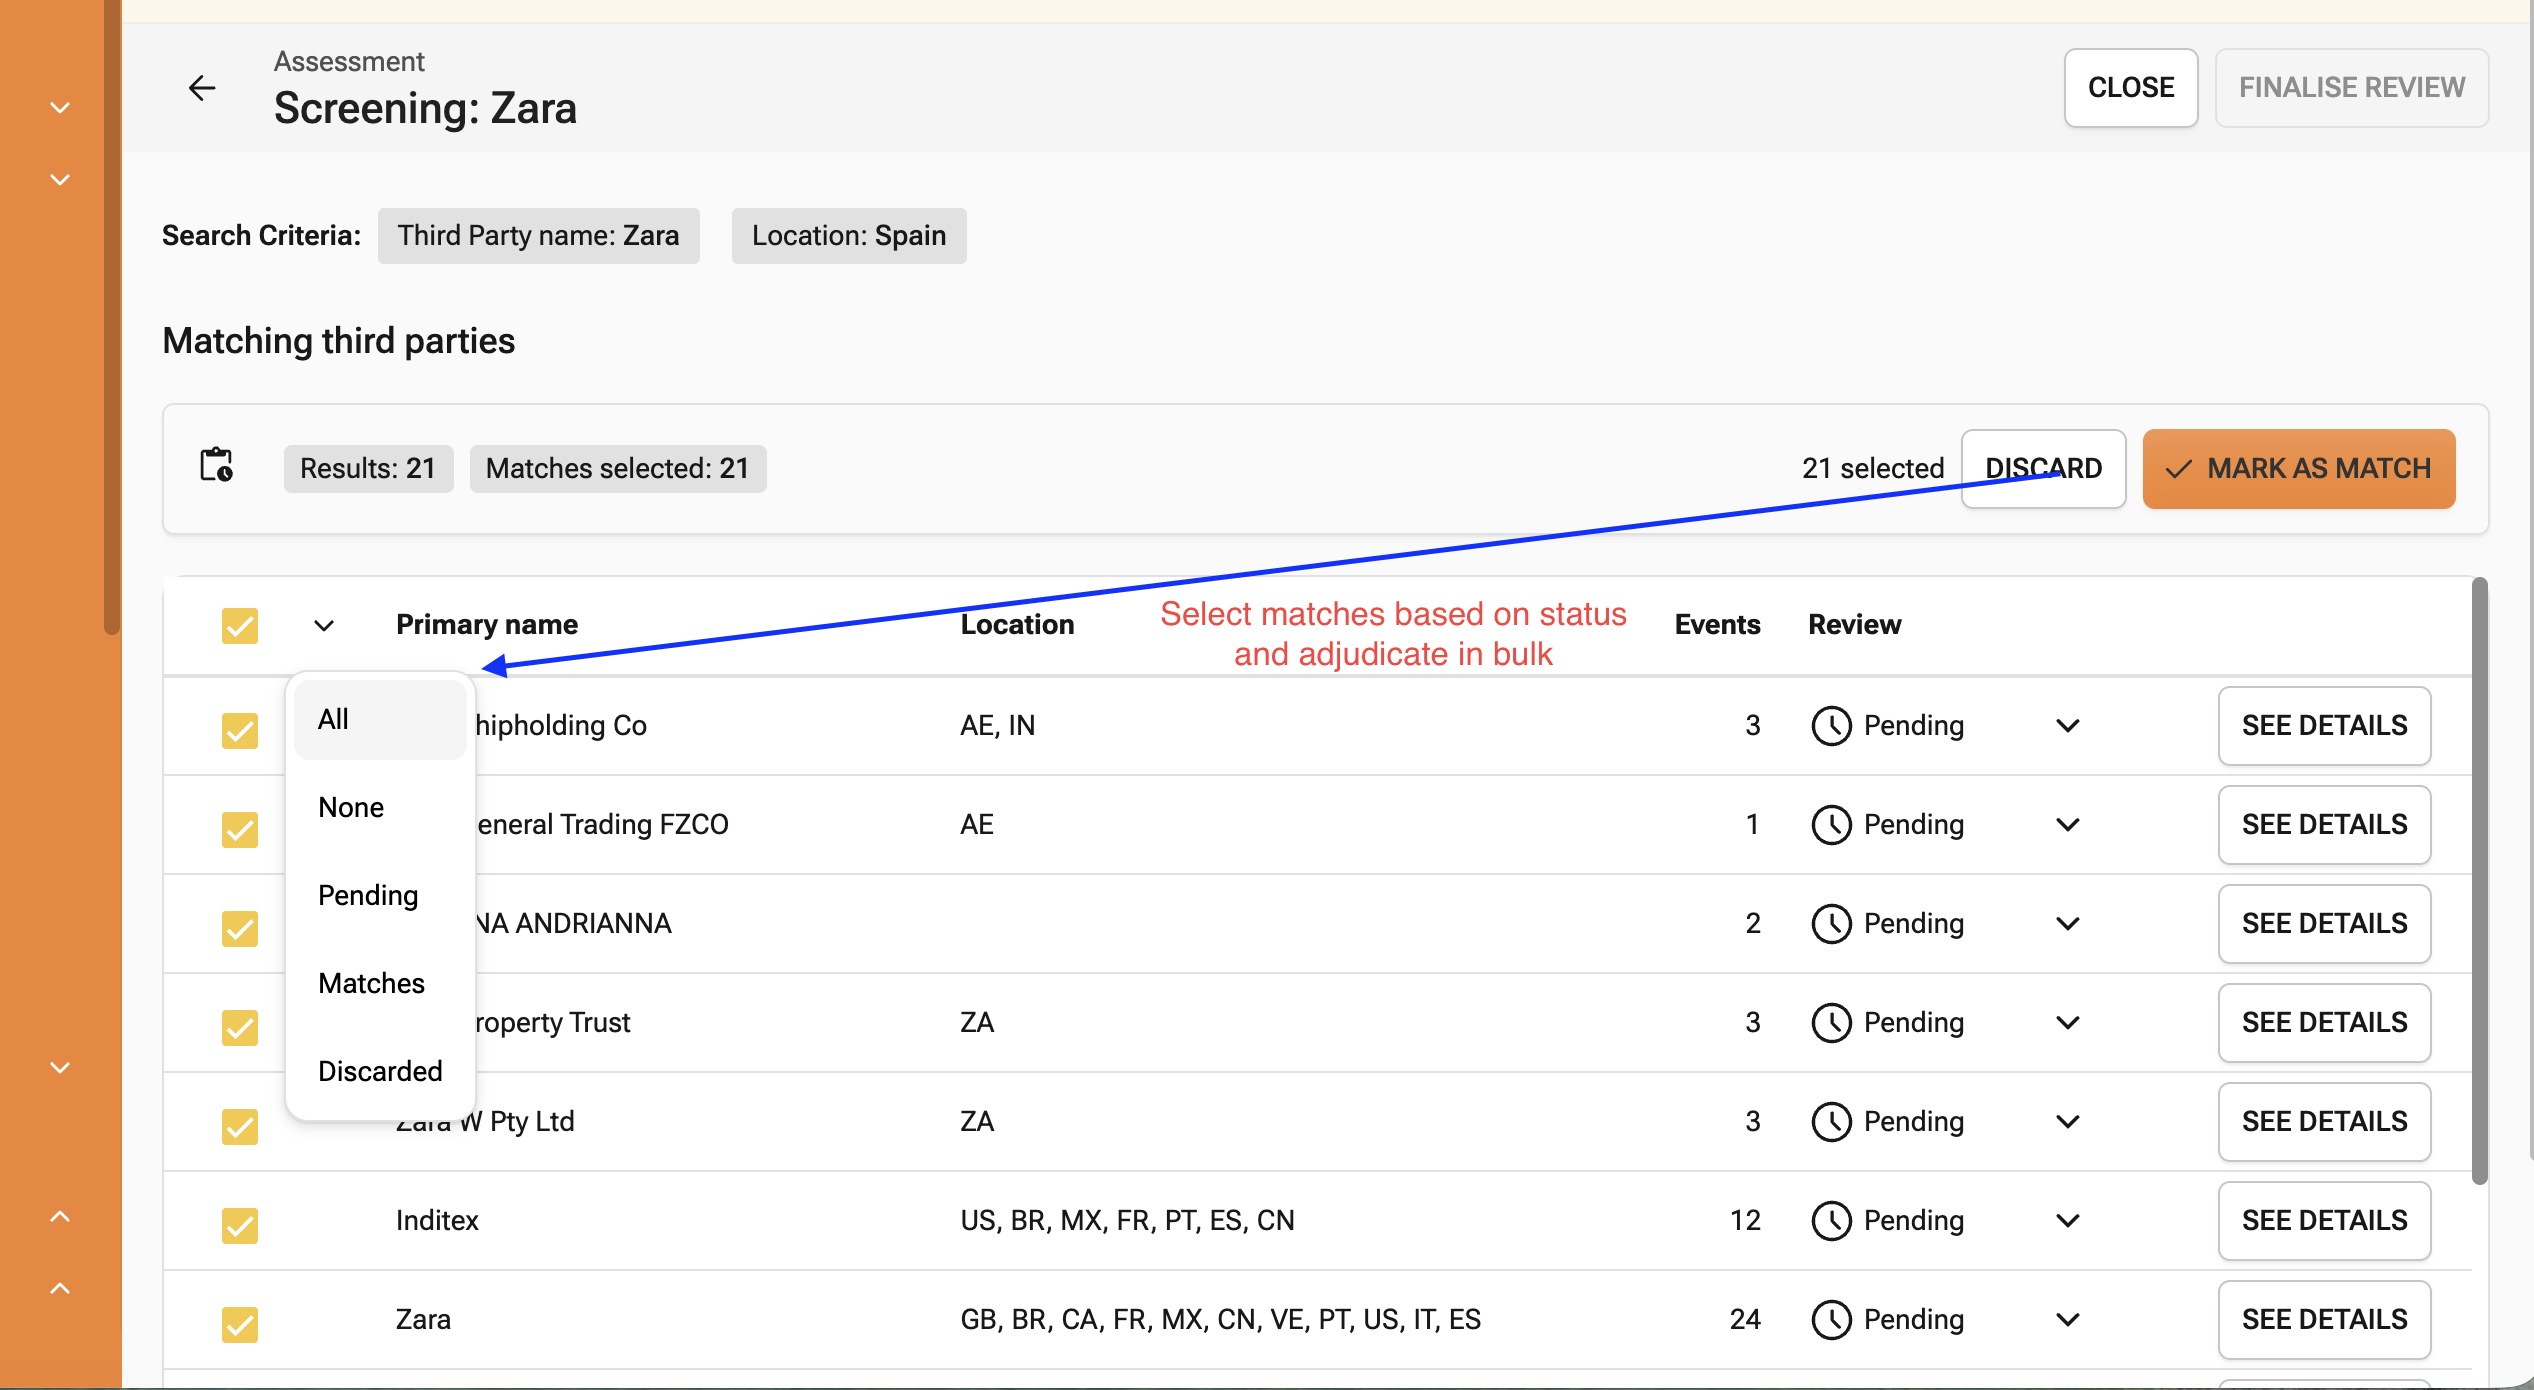Open the Inditex review status dropdown

(x=2068, y=1221)
